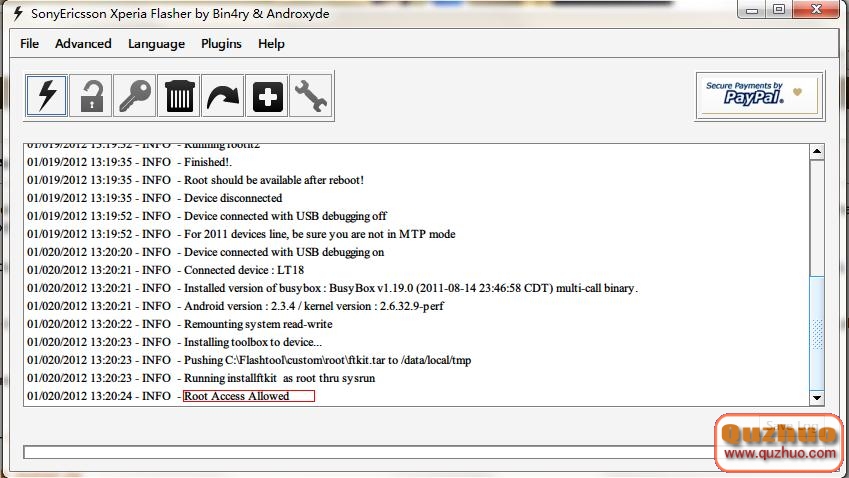Image resolution: width=849 pixels, height=478 pixels.
Task: Click the BusyBox version log line
Action: (332, 288)
